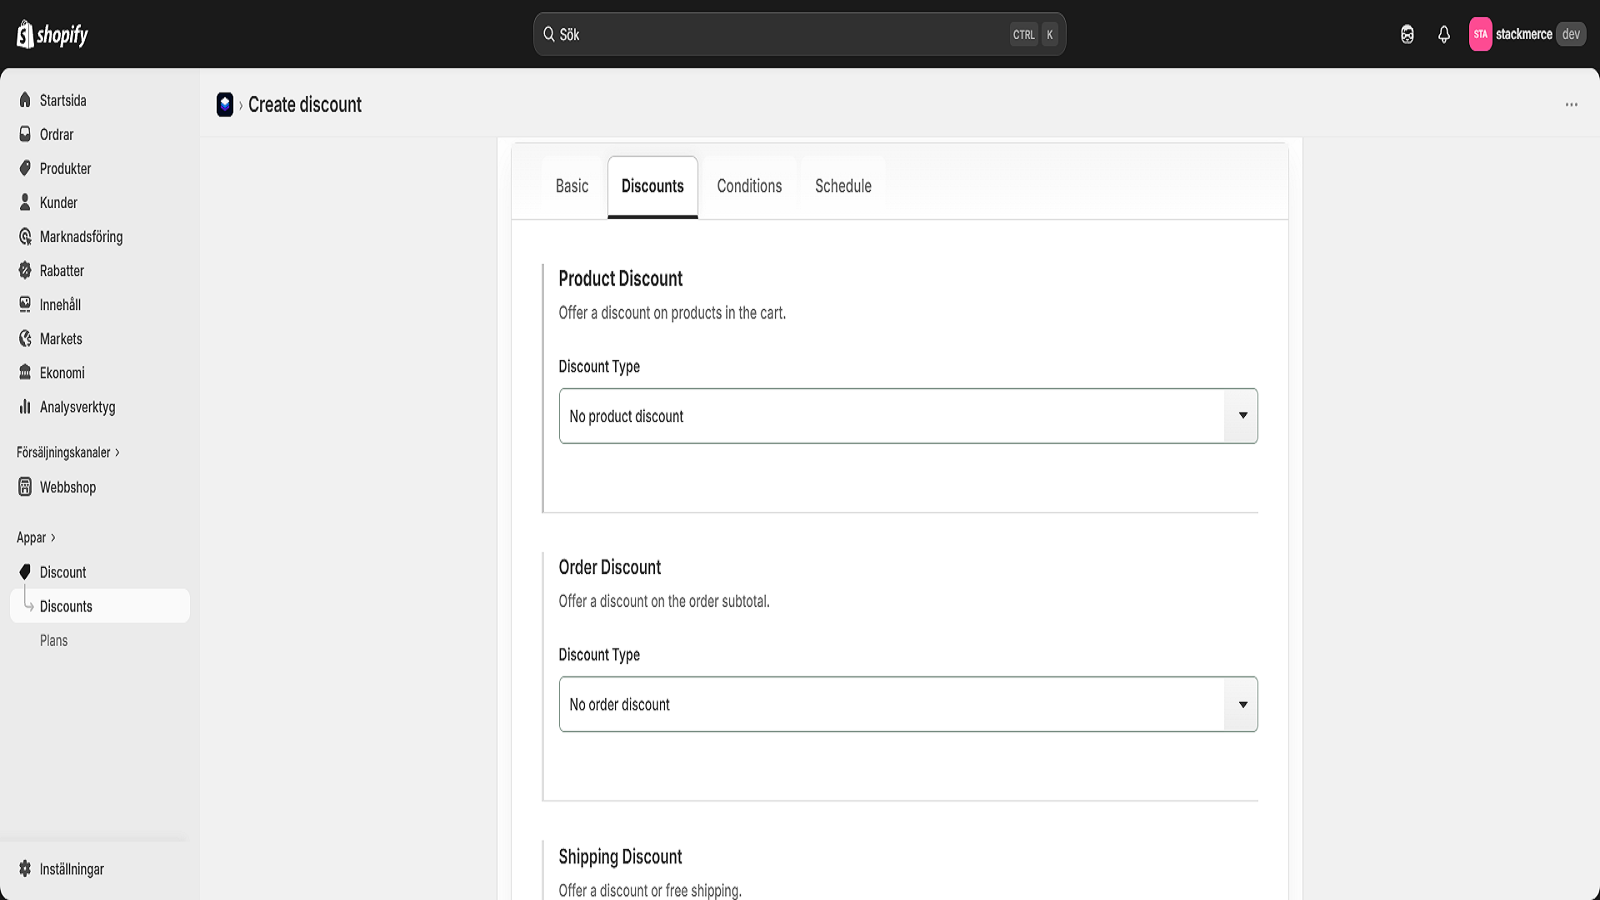Open the Kunder page

(59, 202)
